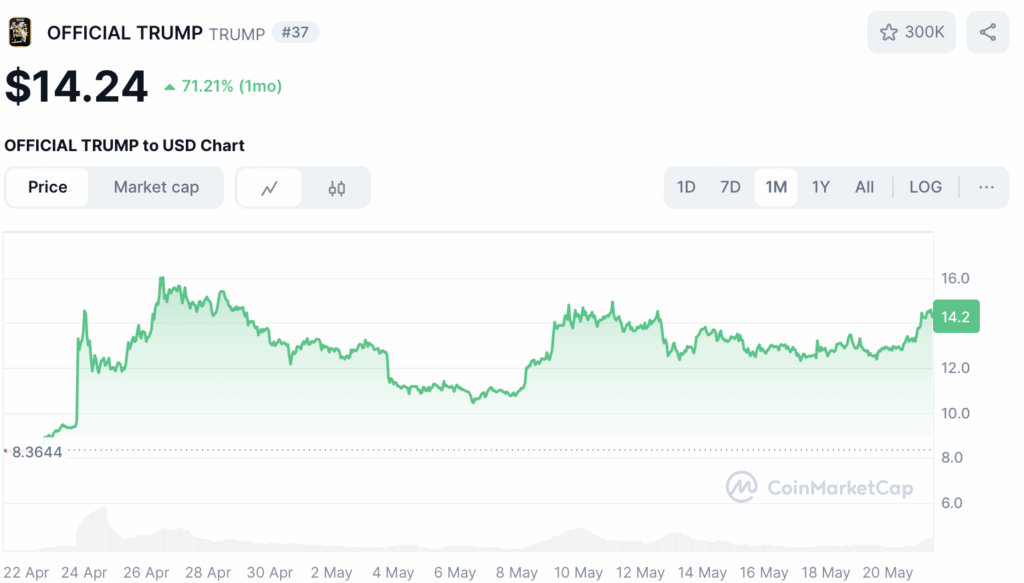Select the Price tab
1024x583 pixels.
(47, 187)
